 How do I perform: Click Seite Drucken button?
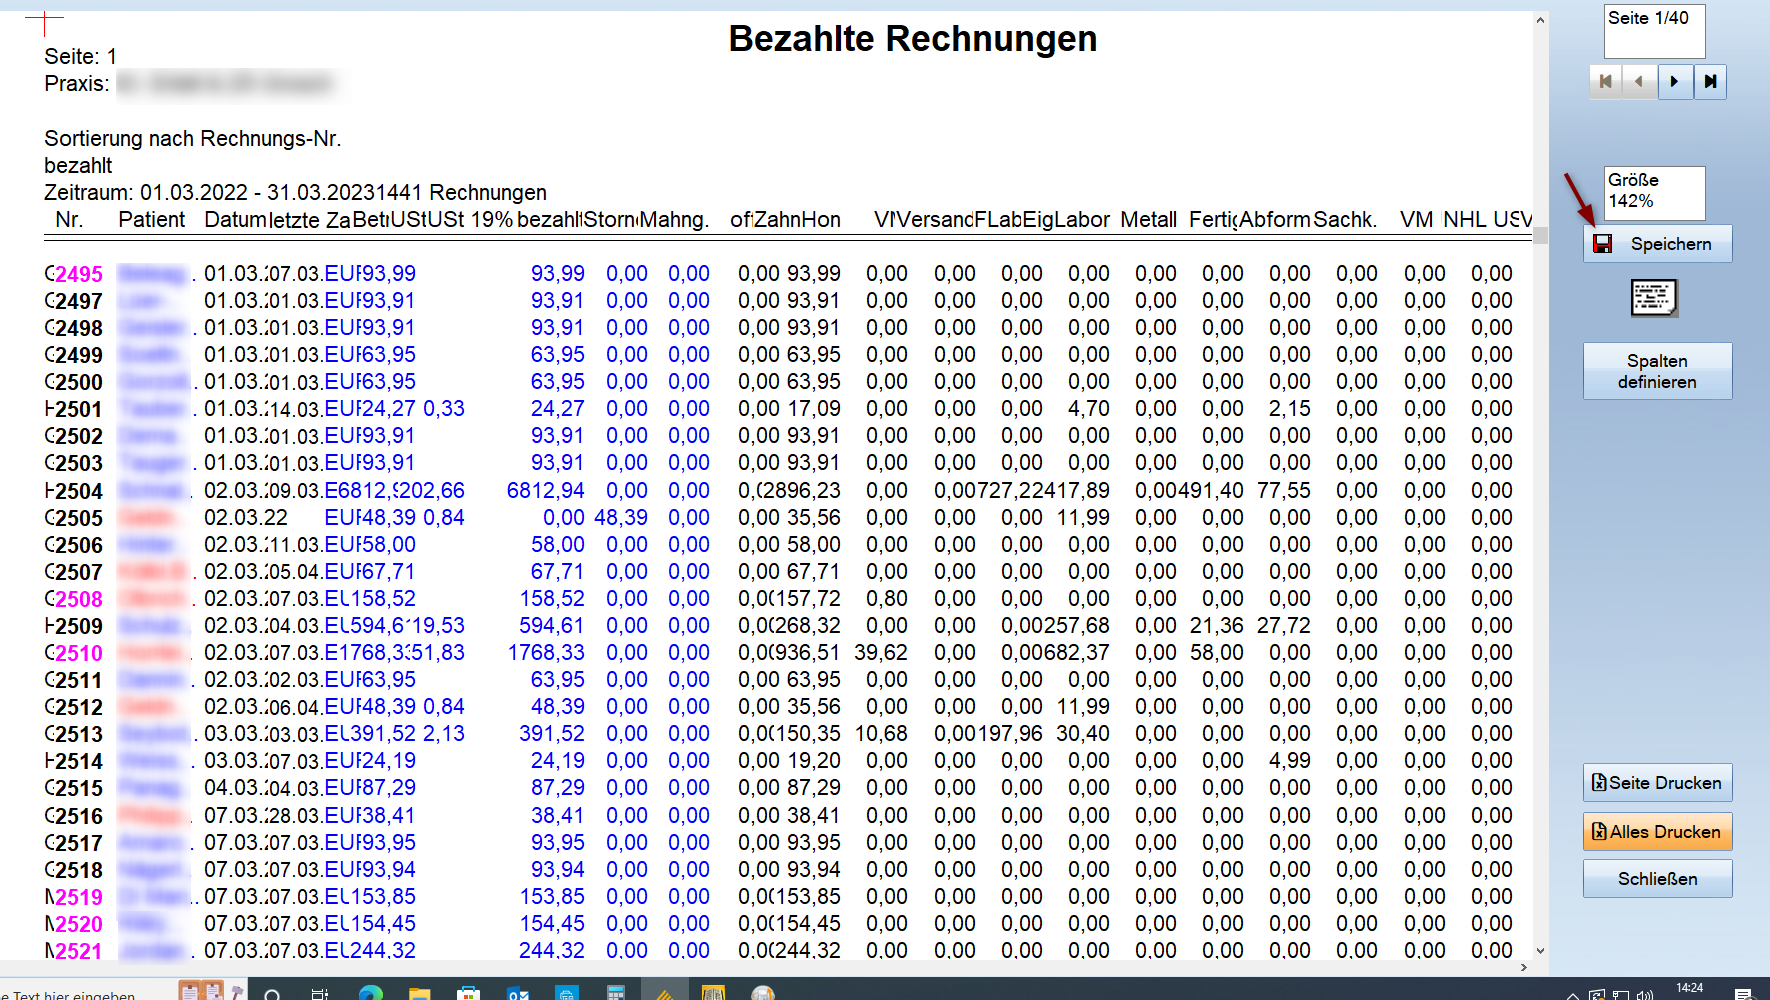pyautogui.click(x=1657, y=783)
